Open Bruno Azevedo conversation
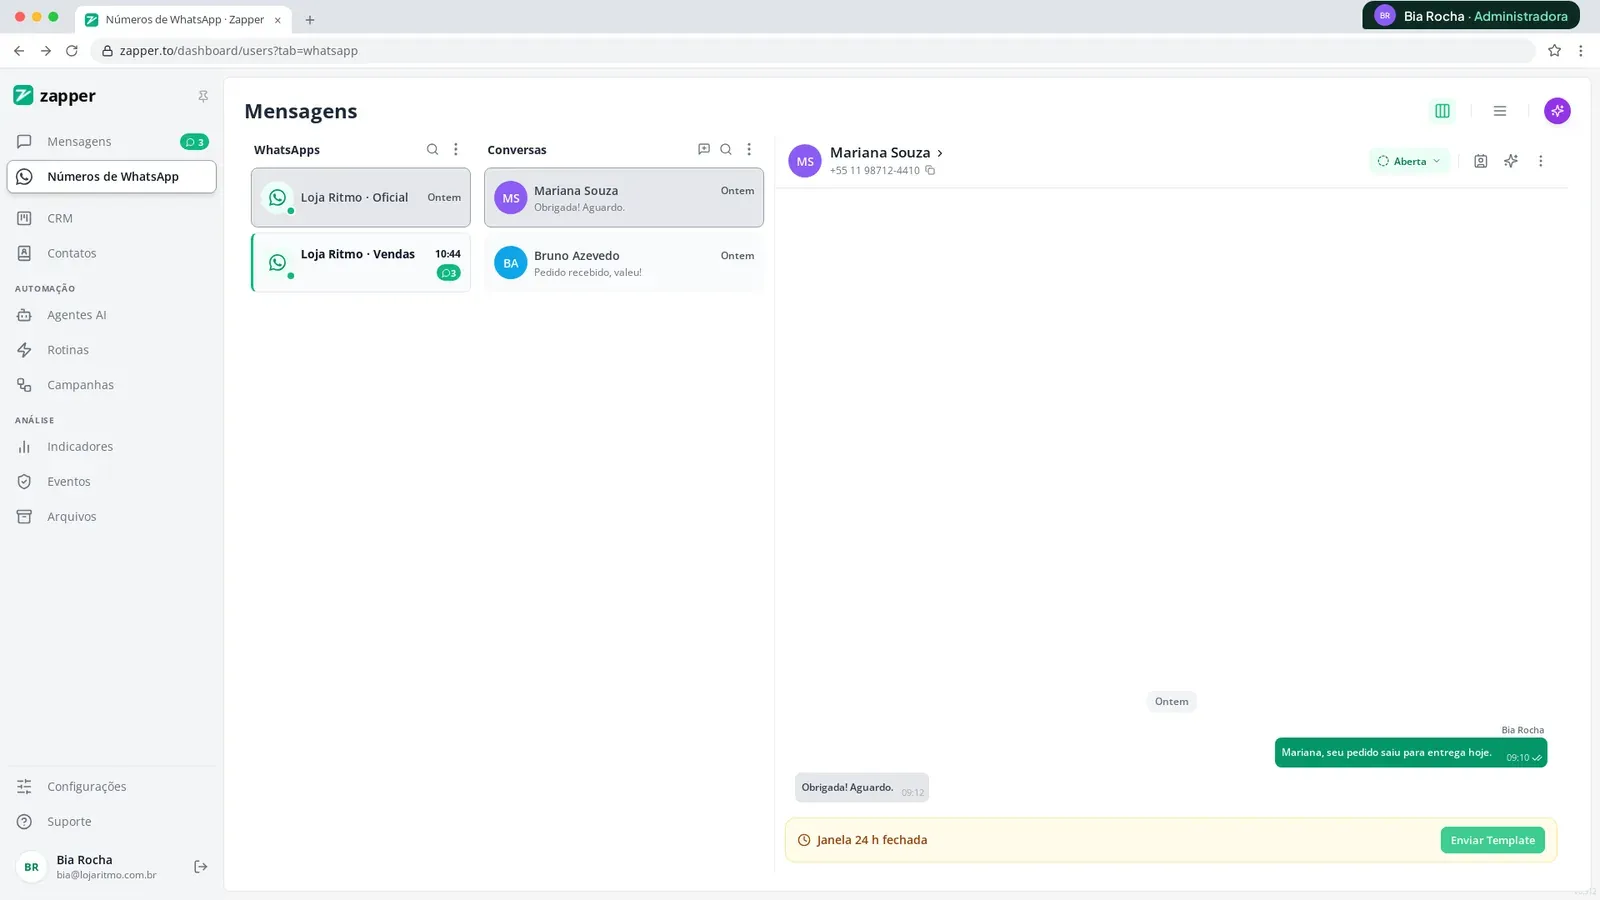1600x900 pixels. (x=624, y=263)
